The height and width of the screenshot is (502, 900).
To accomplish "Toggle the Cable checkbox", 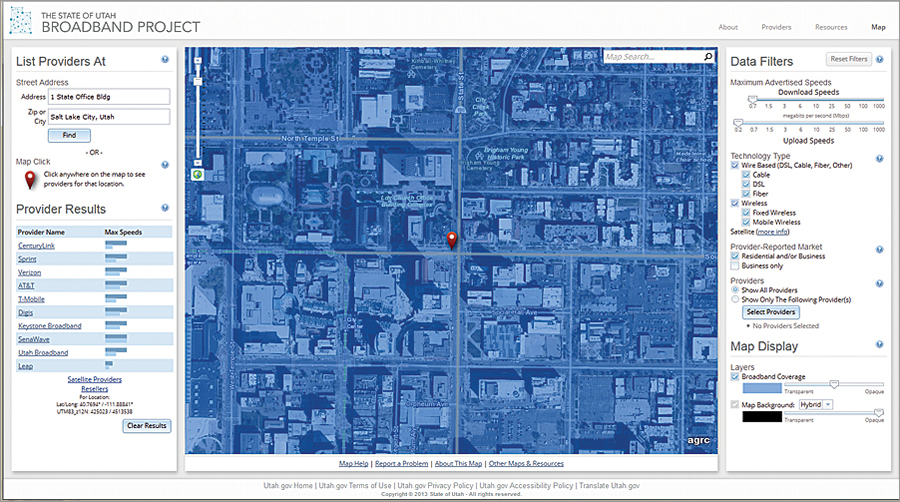I will [x=746, y=175].
